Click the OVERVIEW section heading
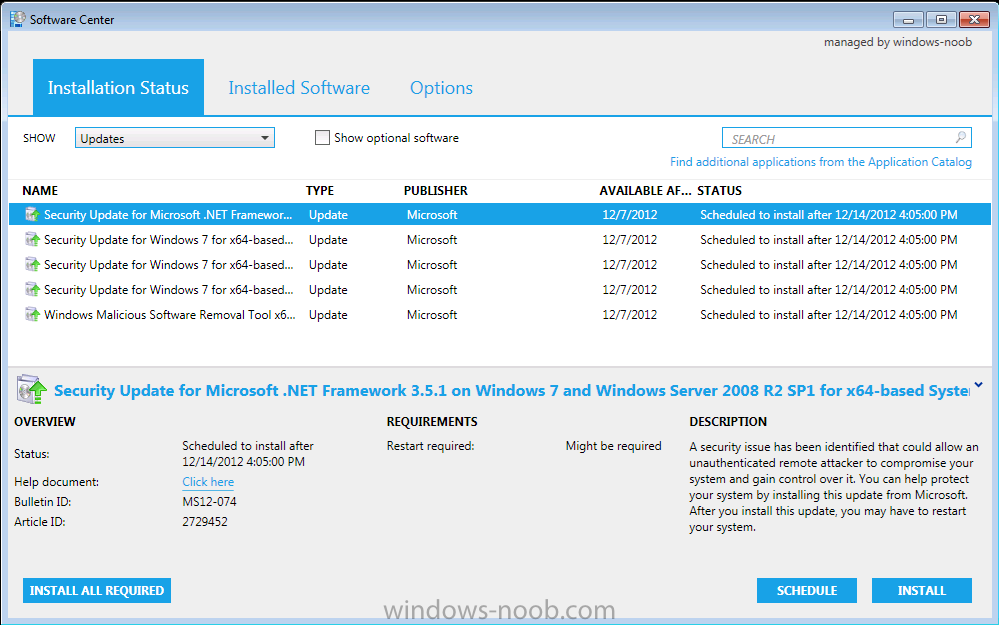 pos(45,422)
